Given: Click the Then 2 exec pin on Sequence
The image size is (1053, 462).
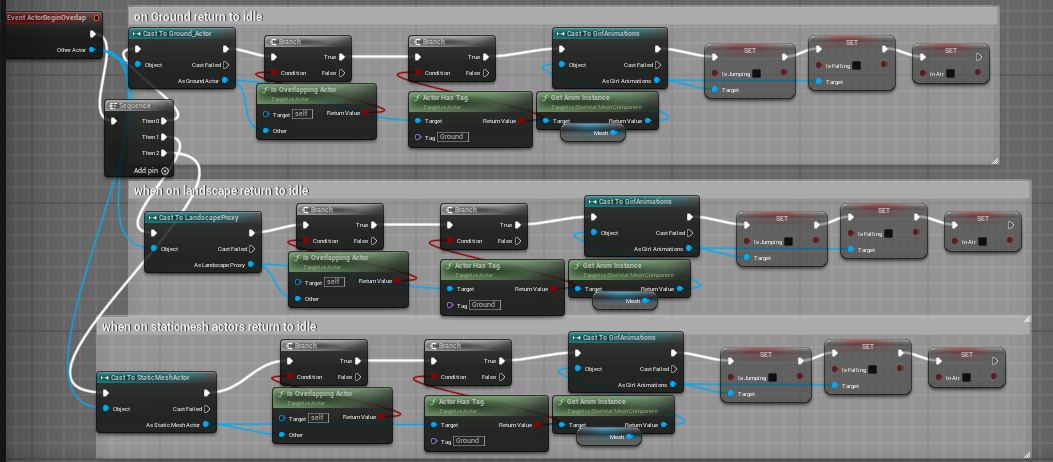Looking at the screenshot, I should 166,153.
